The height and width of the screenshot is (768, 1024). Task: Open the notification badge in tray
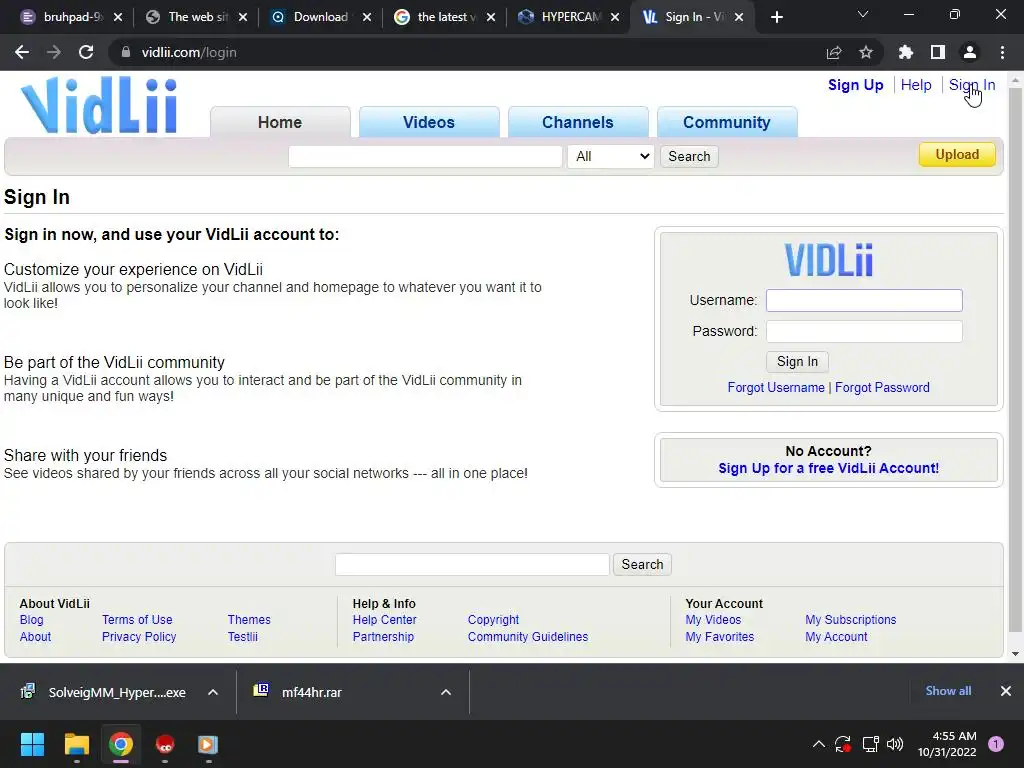tap(996, 744)
